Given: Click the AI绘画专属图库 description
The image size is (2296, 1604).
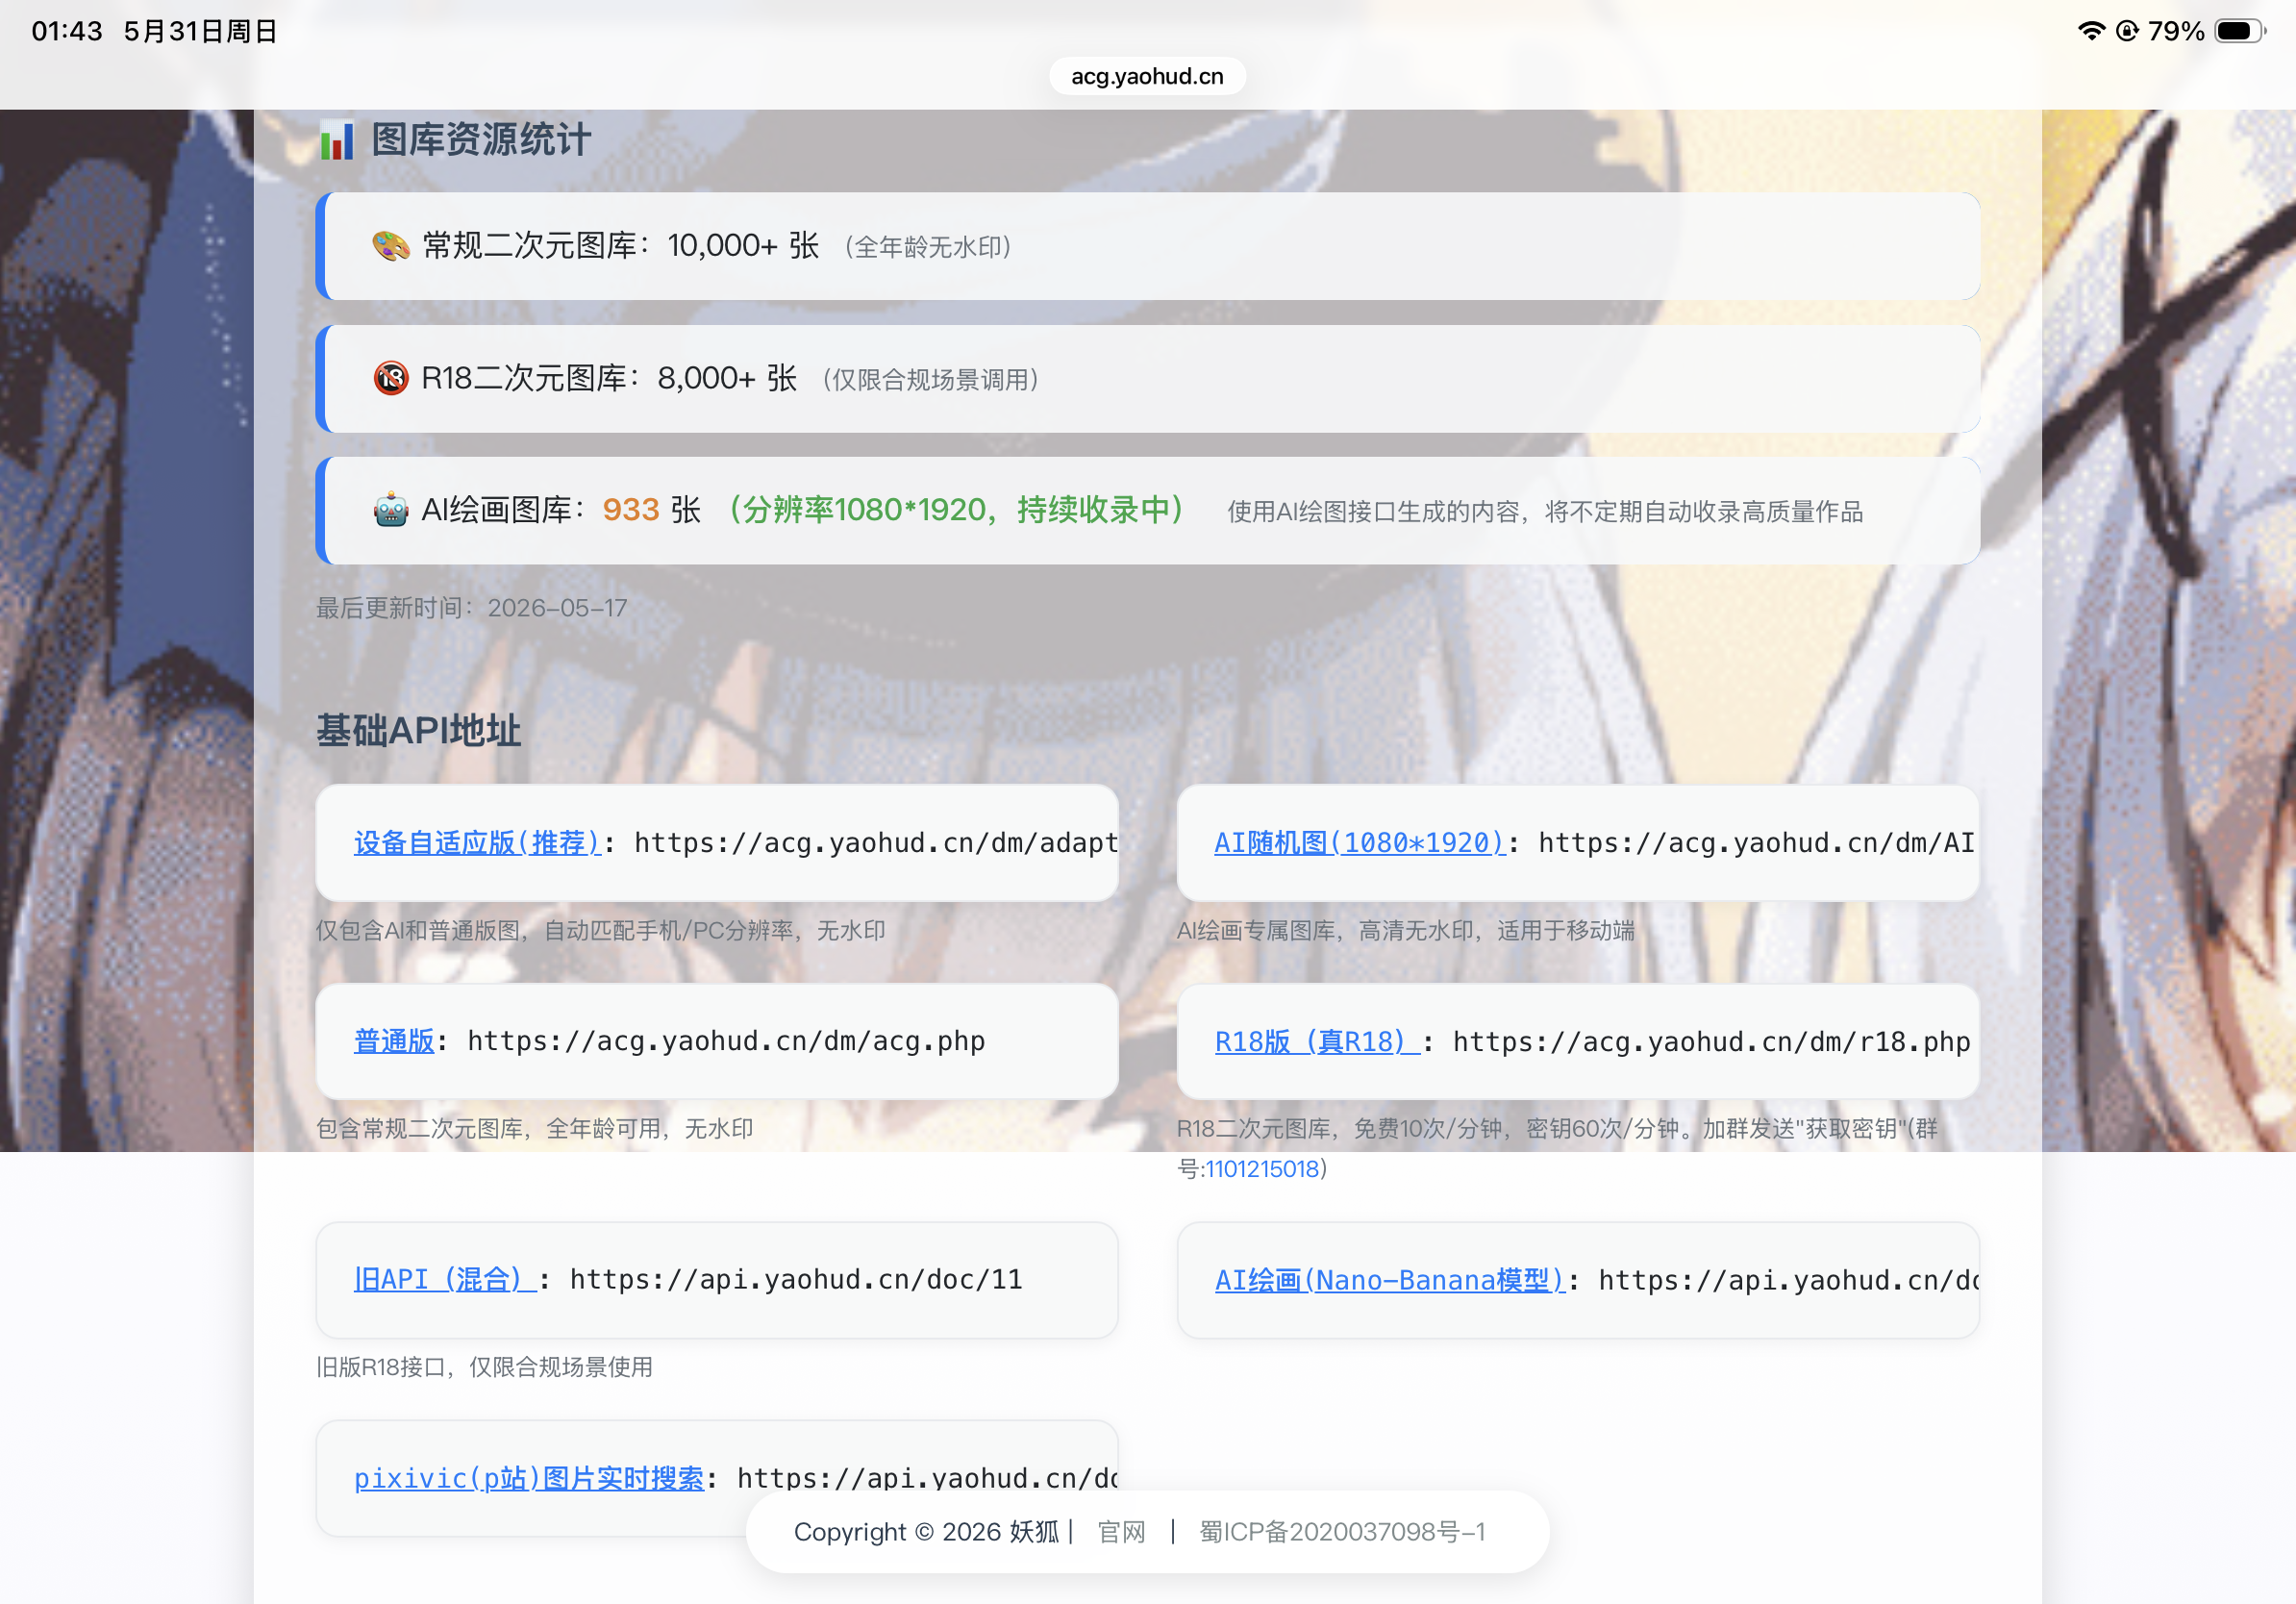Looking at the screenshot, I should (x=1405, y=931).
